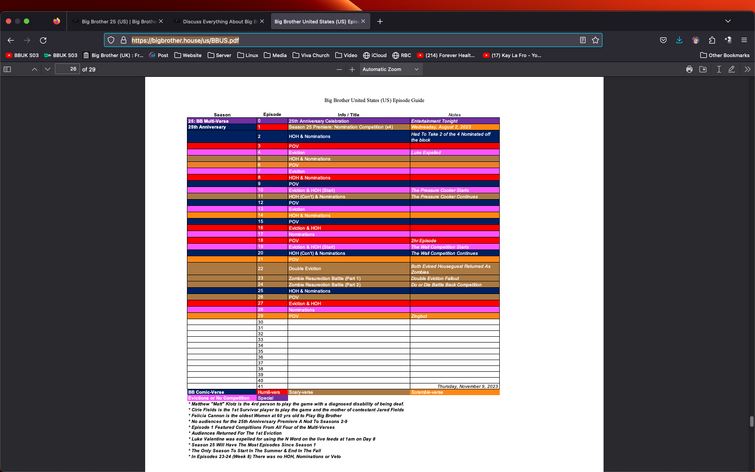Click 'Double Eviction' title cell
The width and height of the screenshot is (755, 472).
click(x=349, y=269)
